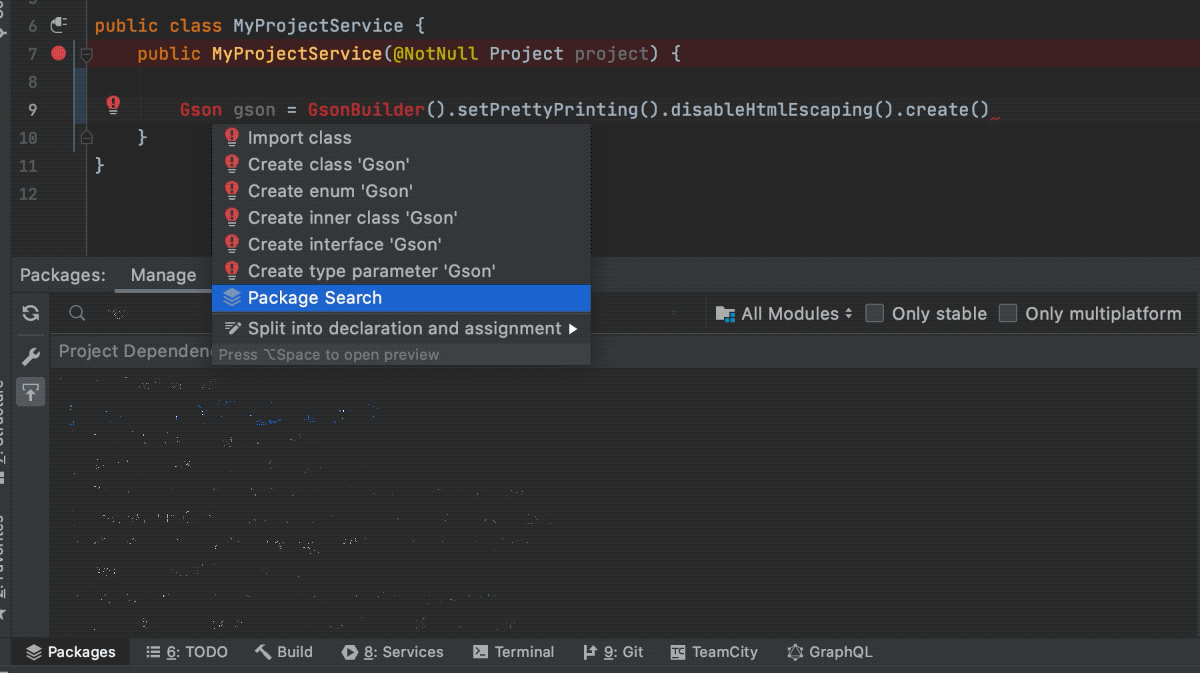Click the magnifier icon in package search
The width and height of the screenshot is (1200, 673).
click(77, 313)
